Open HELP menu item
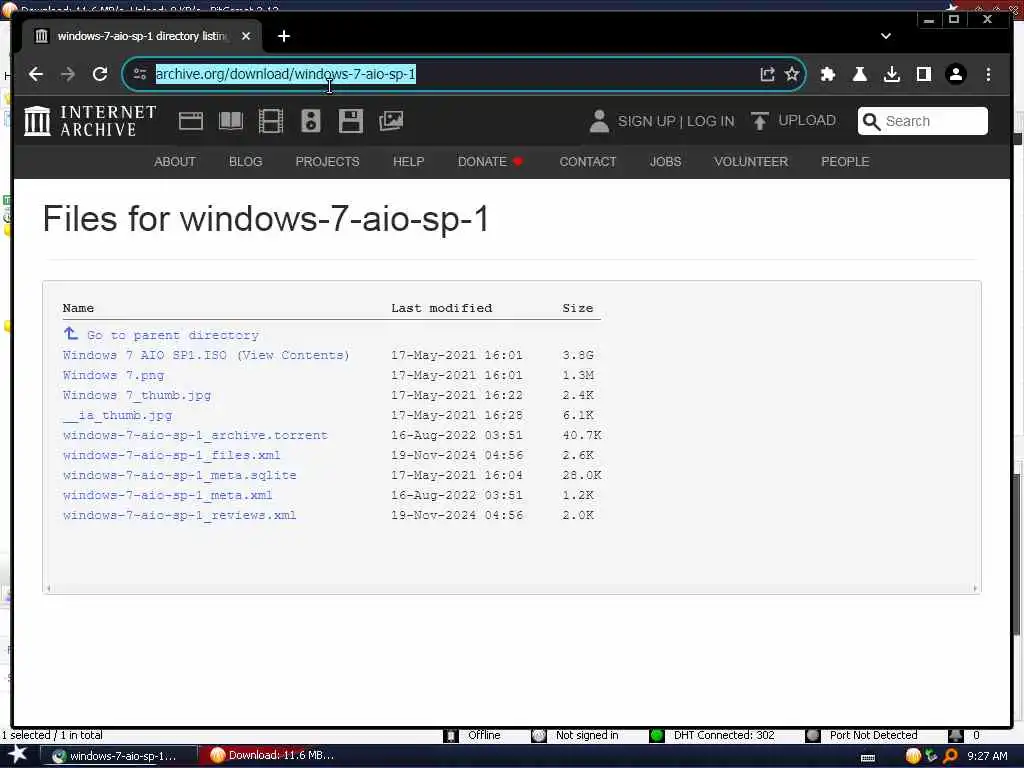This screenshot has width=1024, height=768. [x=408, y=162]
